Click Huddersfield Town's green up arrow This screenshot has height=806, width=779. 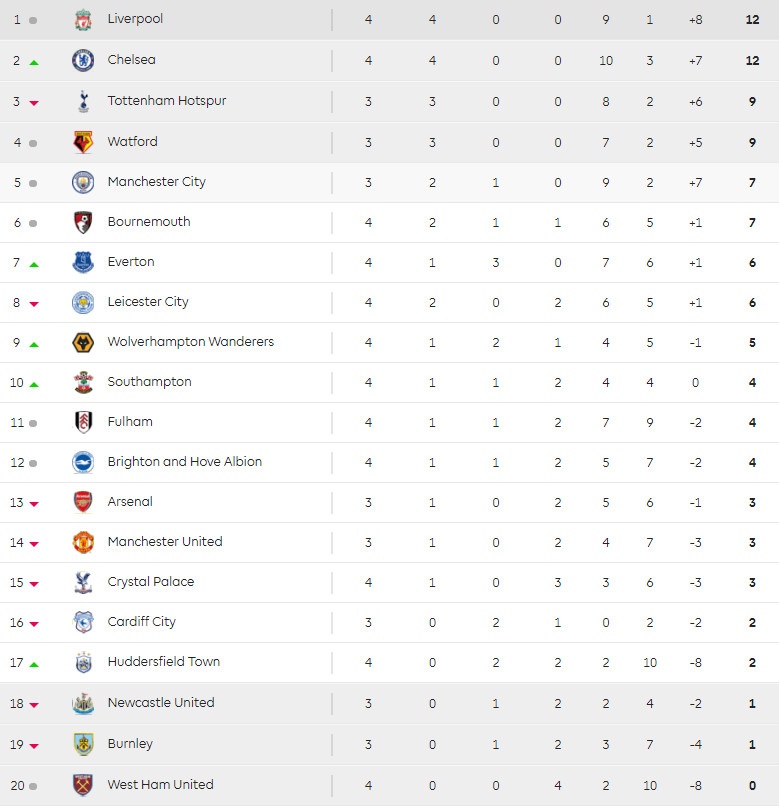pyautogui.click(x=34, y=664)
